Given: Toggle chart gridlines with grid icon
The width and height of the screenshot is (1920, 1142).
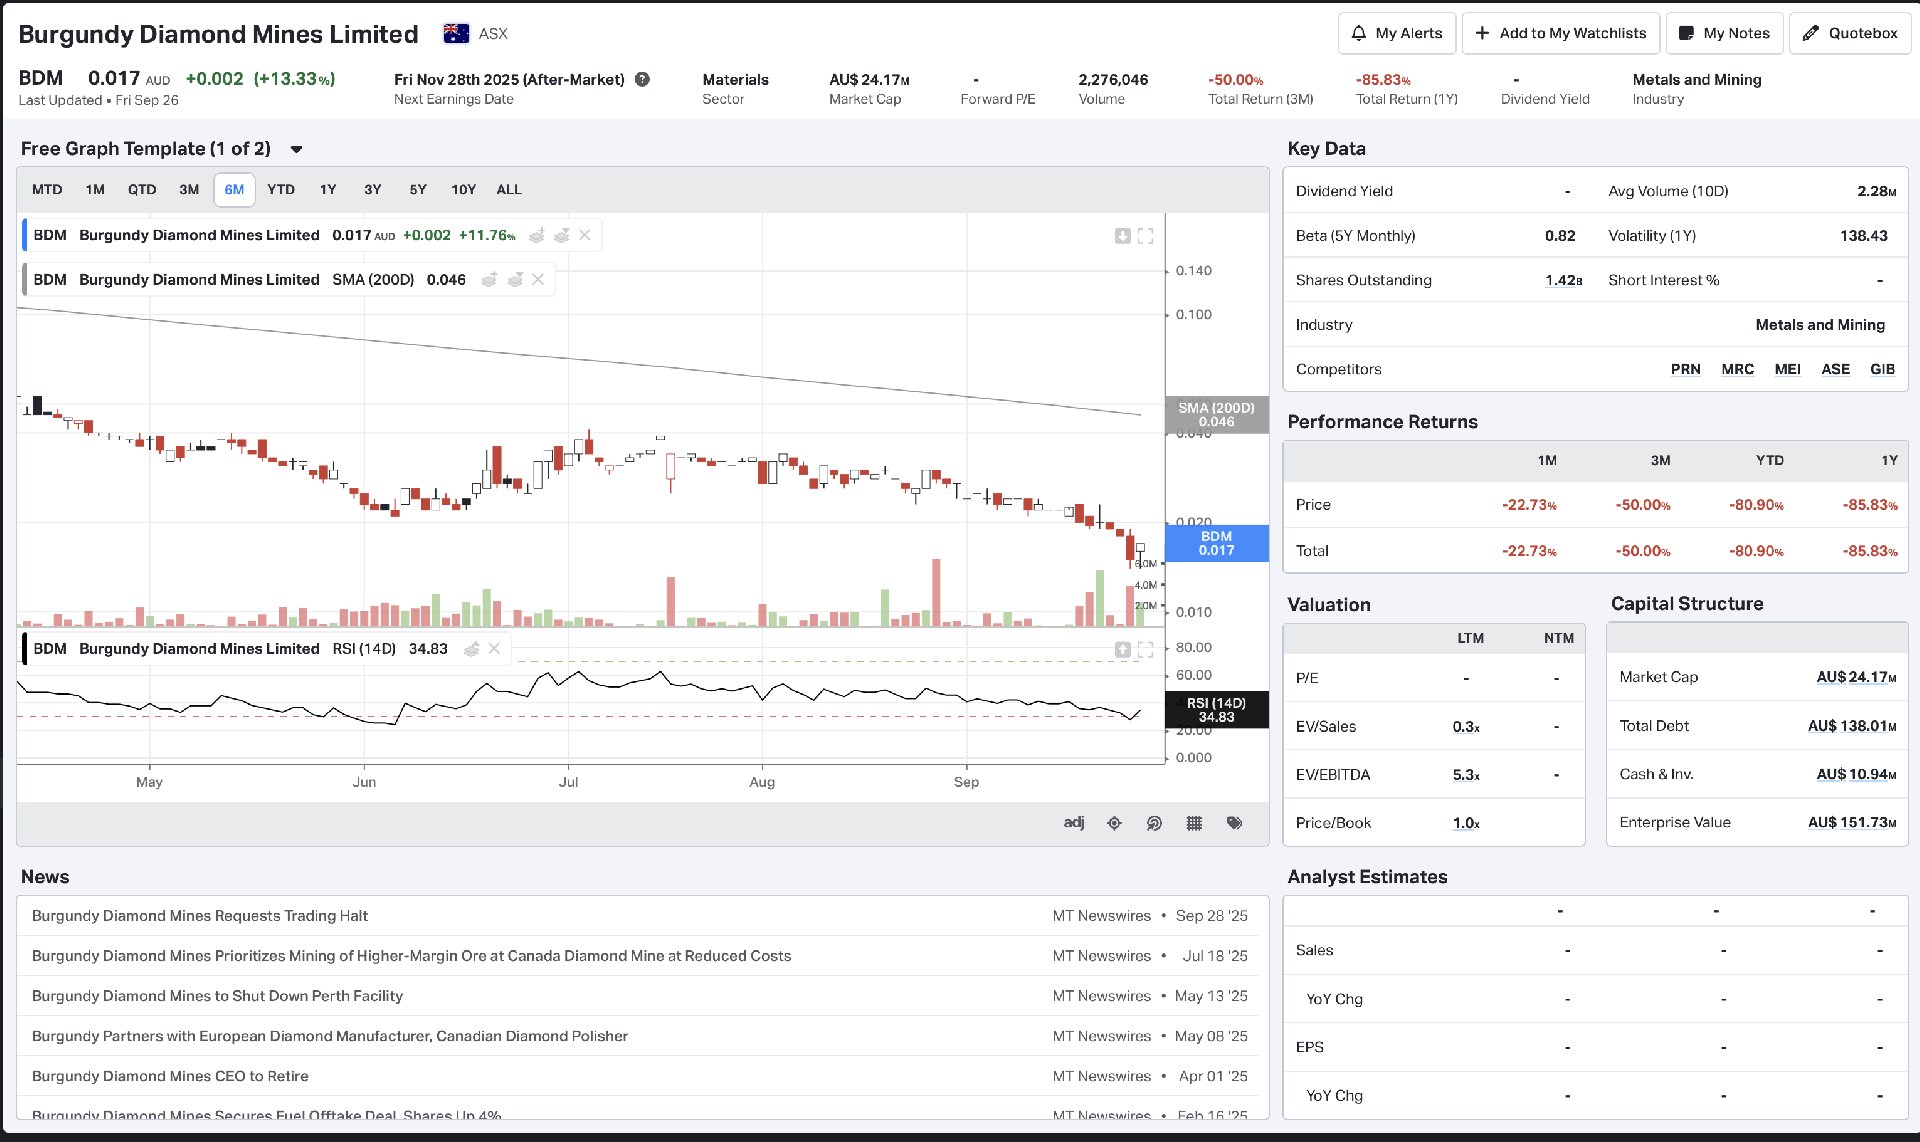Looking at the screenshot, I should point(1194,823).
